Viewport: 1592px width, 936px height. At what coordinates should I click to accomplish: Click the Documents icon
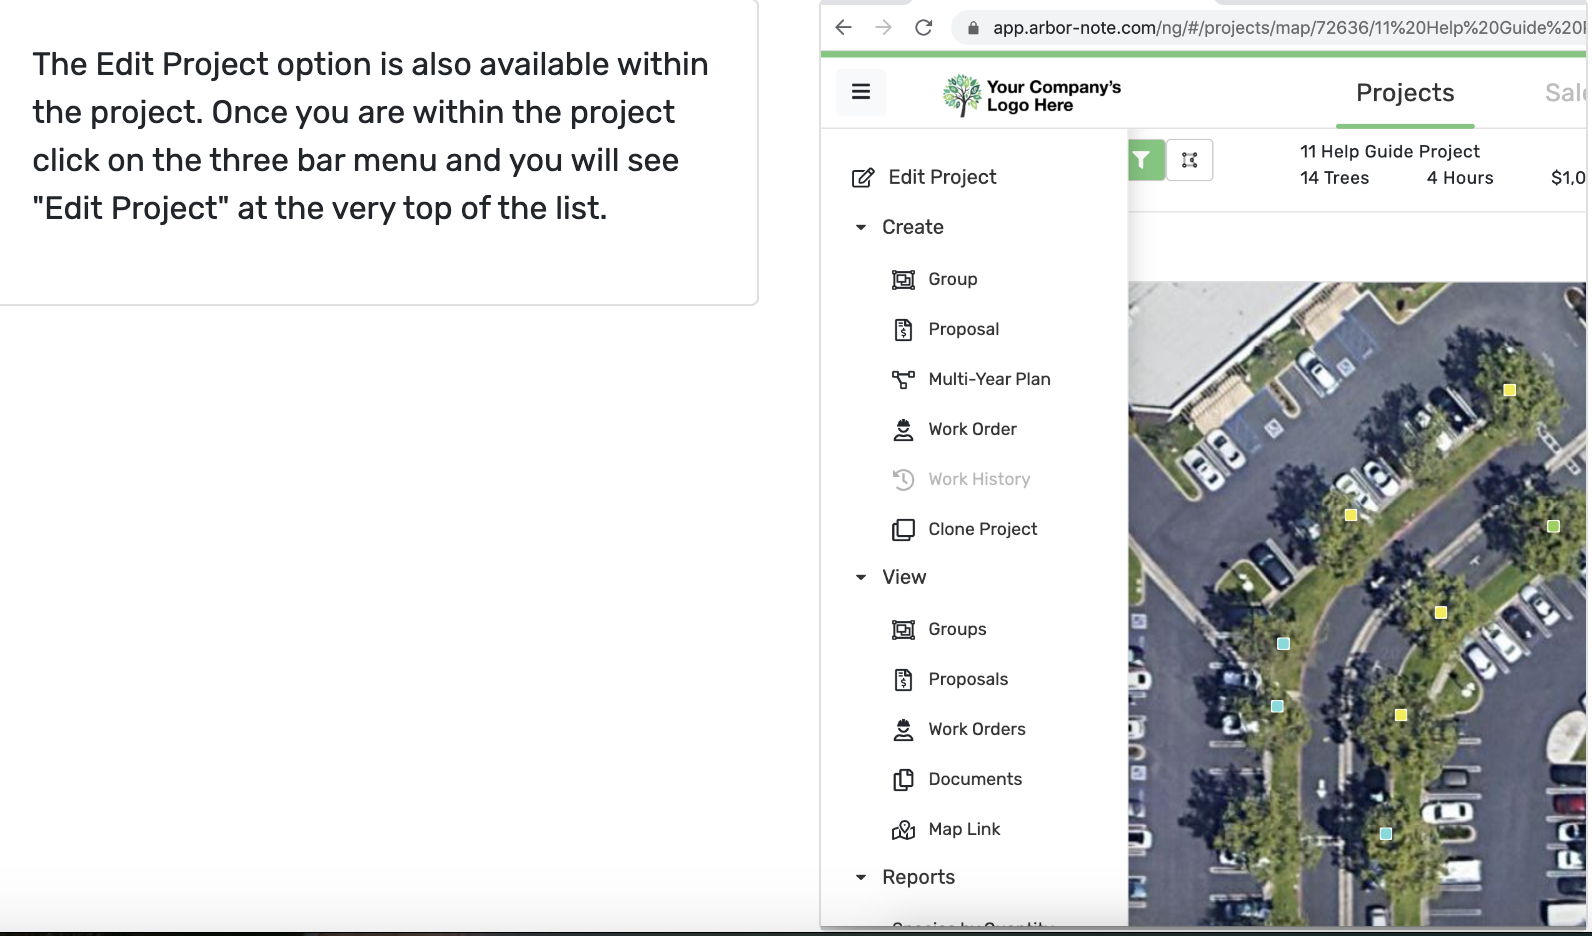903,780
